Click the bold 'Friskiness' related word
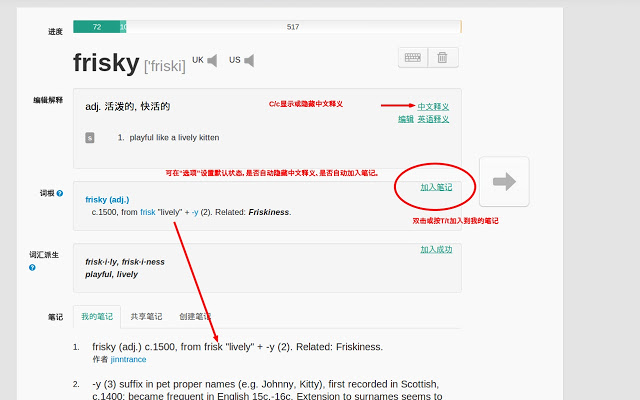Viewport: 640px width, 400px height. [x=269, y=212]
